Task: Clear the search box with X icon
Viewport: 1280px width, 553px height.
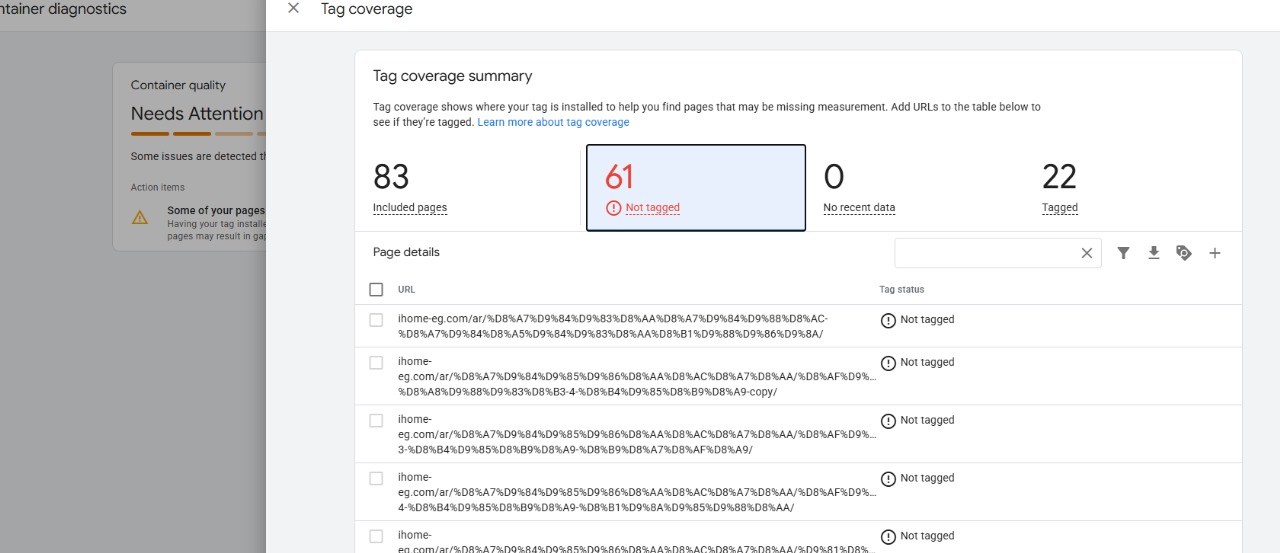Action: point(1086,253)
